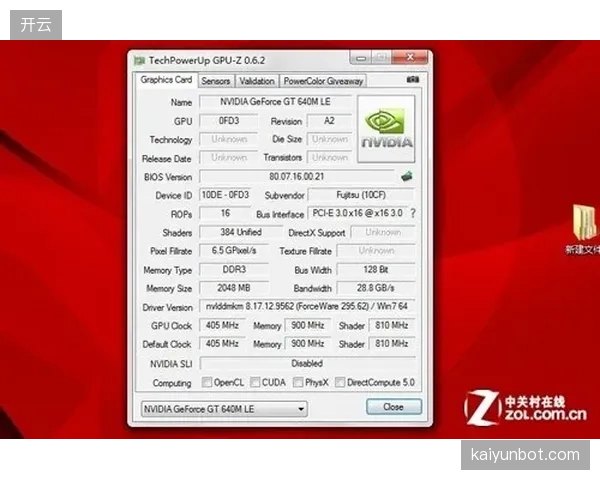This screenshot has height=480, width=600.
Task: Click the Revision field A2
Action: pos(329,121)
